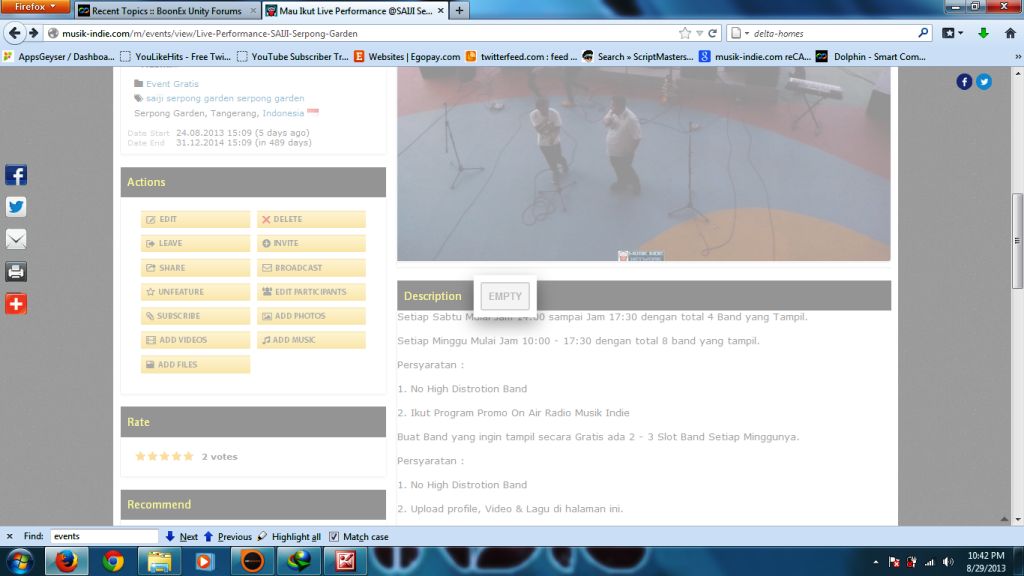Open a new tab with plus button
The height and width of the screenshot is (576, 1024).
coord(459,11)
